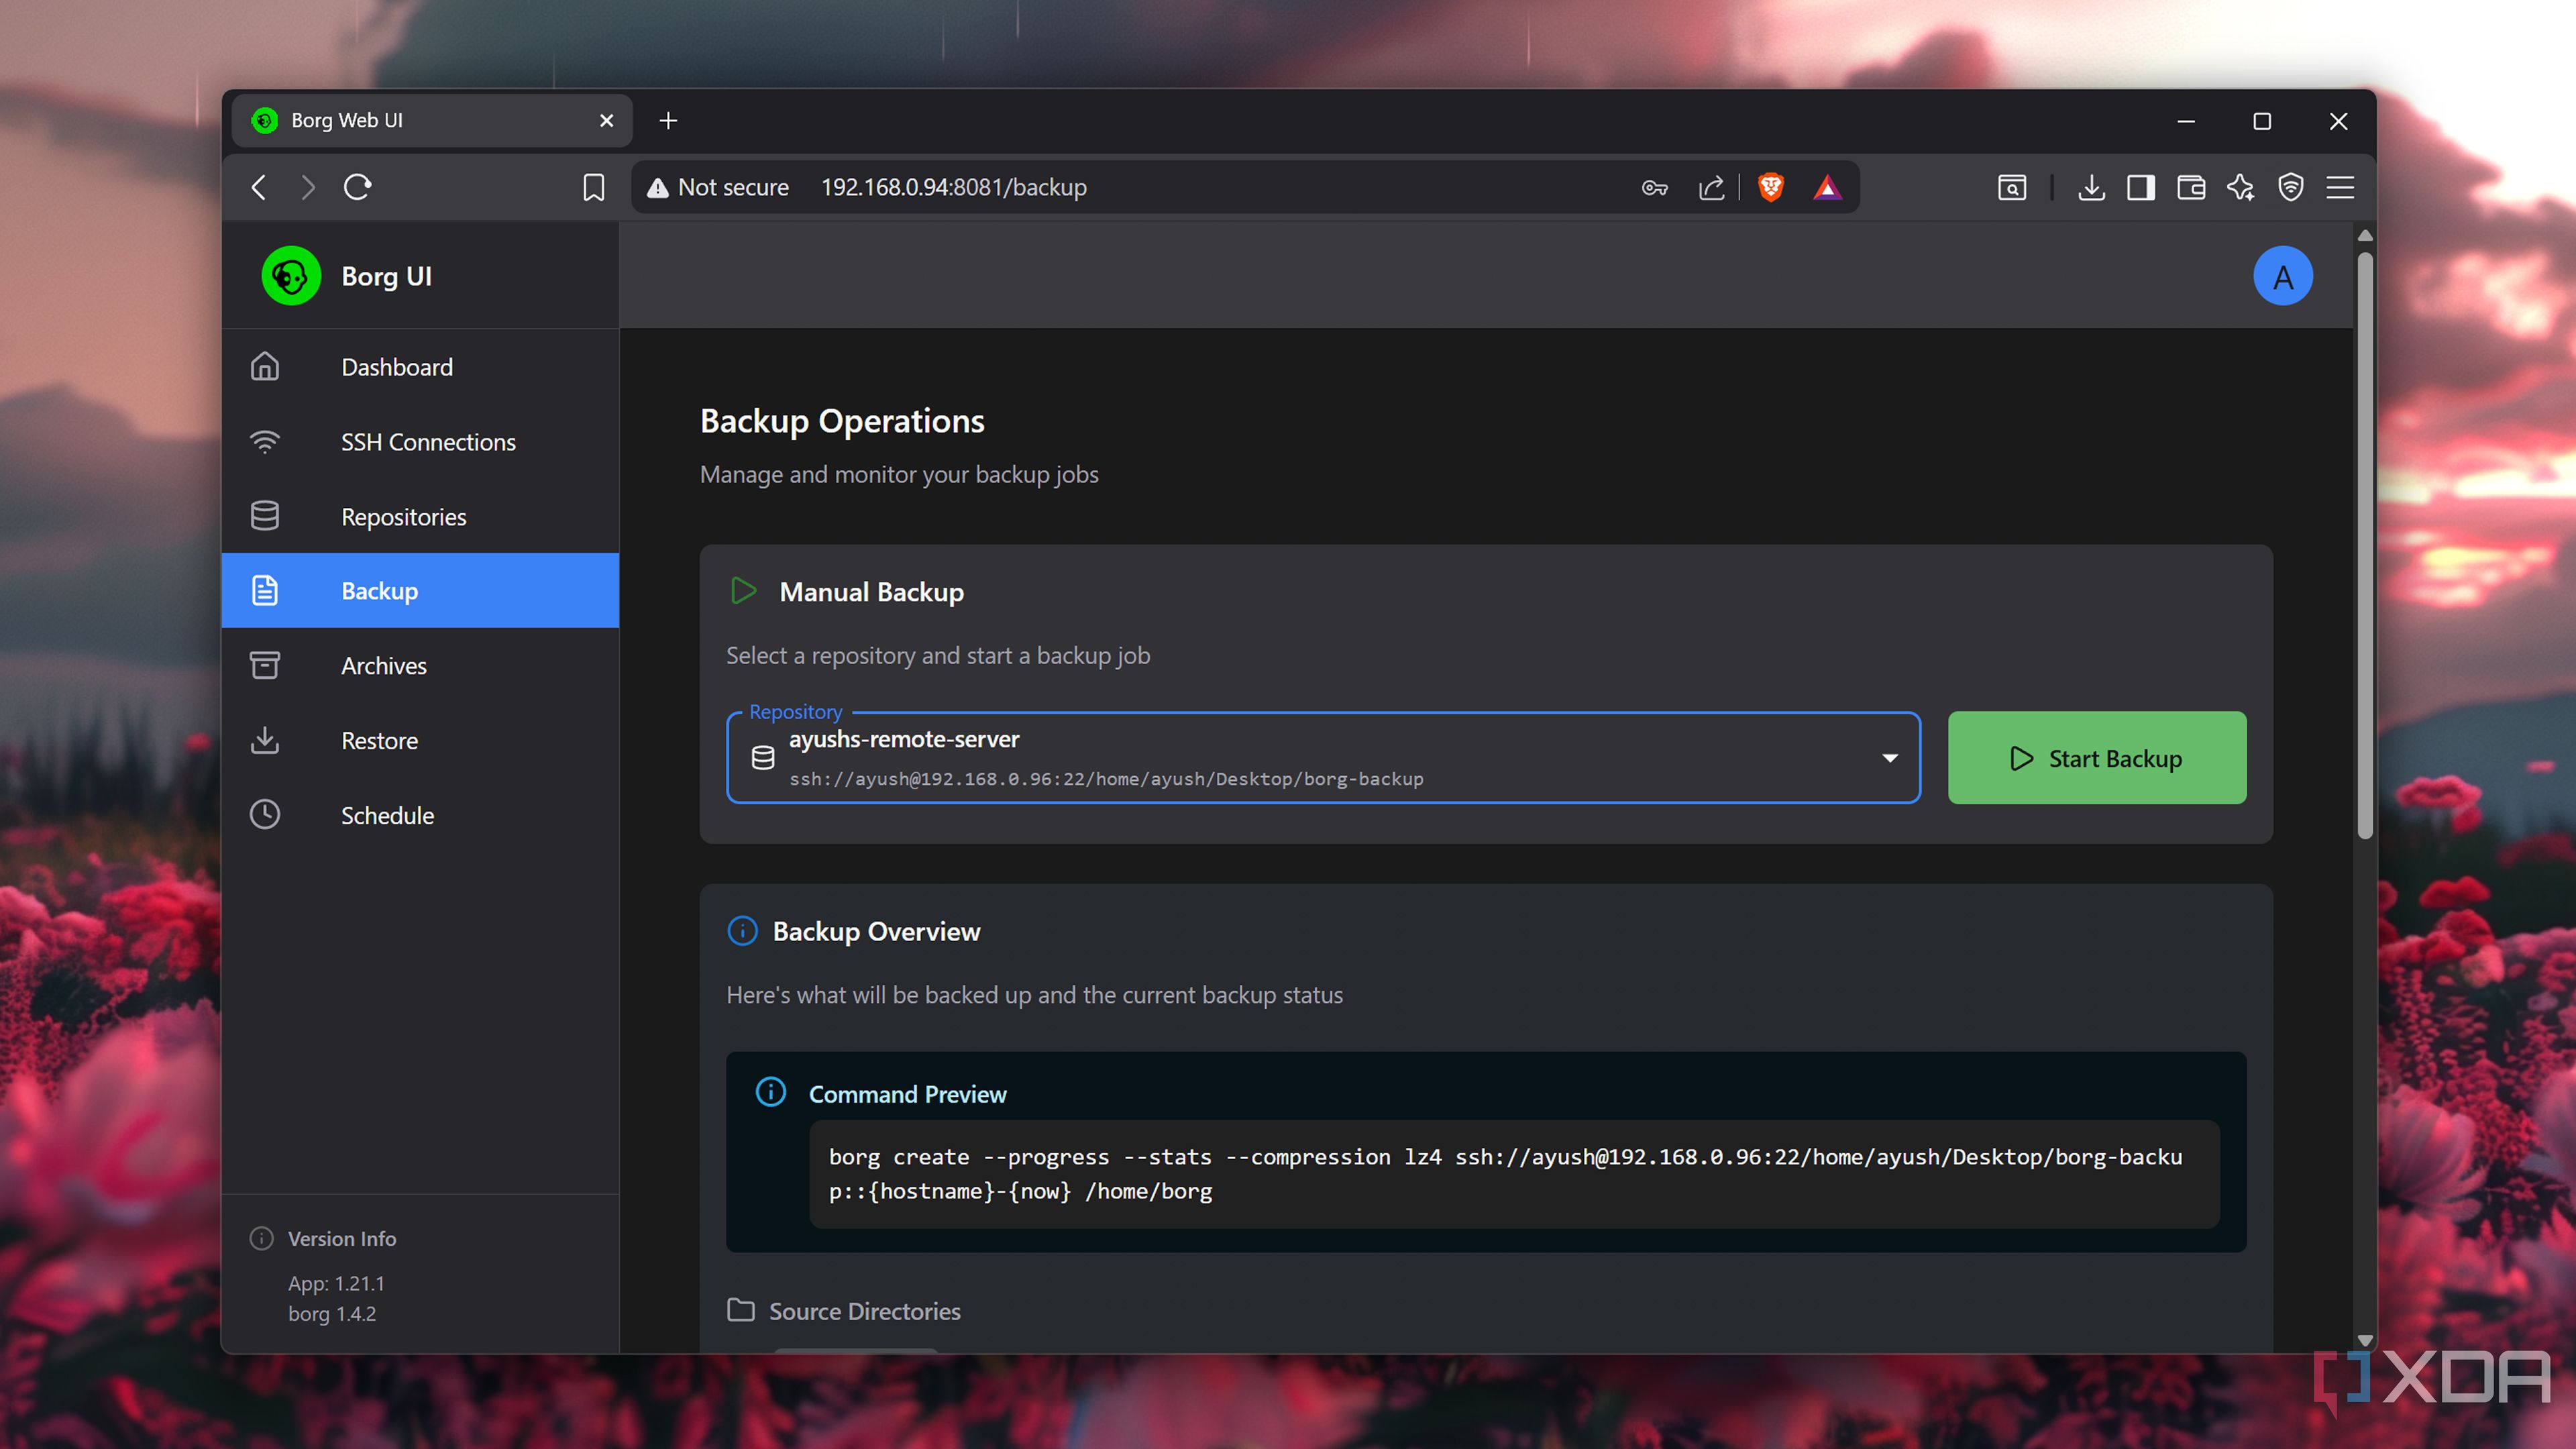Click the SSH Connections wifi icon
The width and height of the screenshot is (2576, 1449).
[265, 442]
